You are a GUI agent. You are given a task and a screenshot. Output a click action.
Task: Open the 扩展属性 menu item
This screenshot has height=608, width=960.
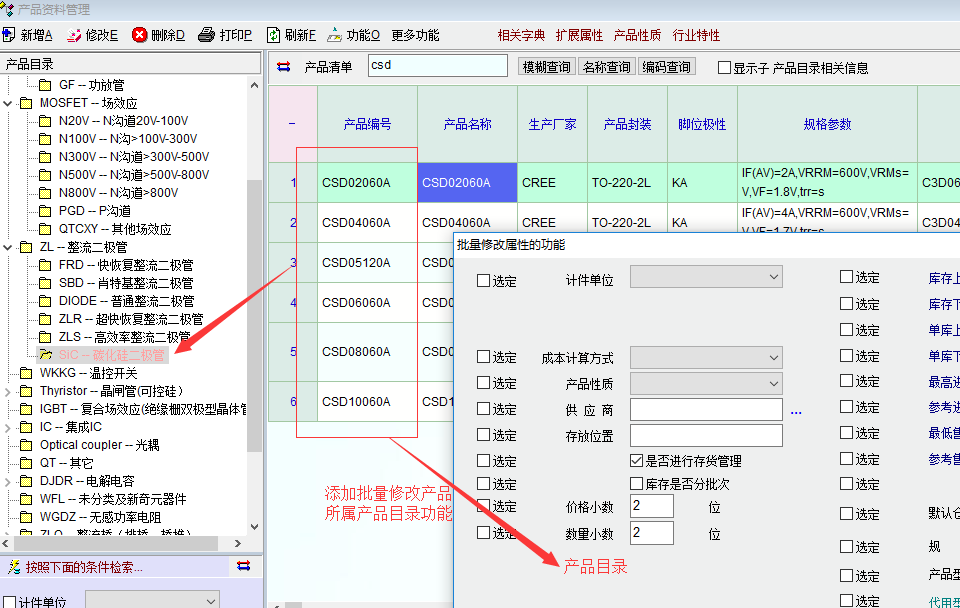click(579, 35)
